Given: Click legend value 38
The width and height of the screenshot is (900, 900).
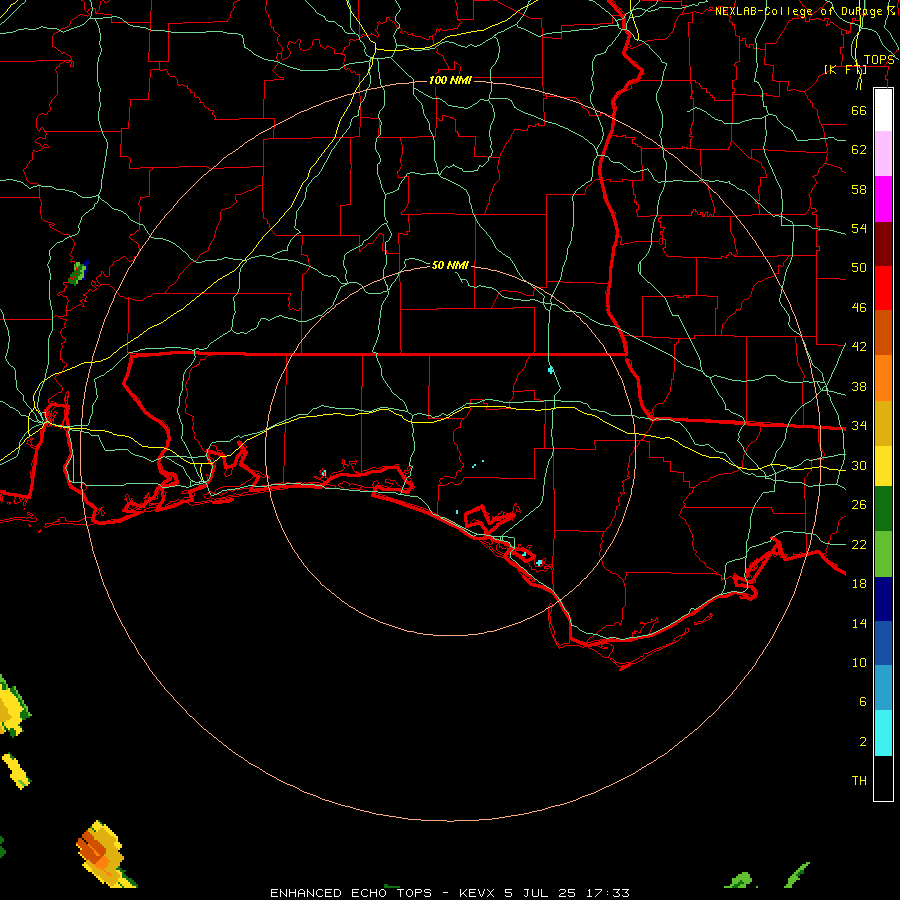Looking at the screenshot, I should [859, 386].
